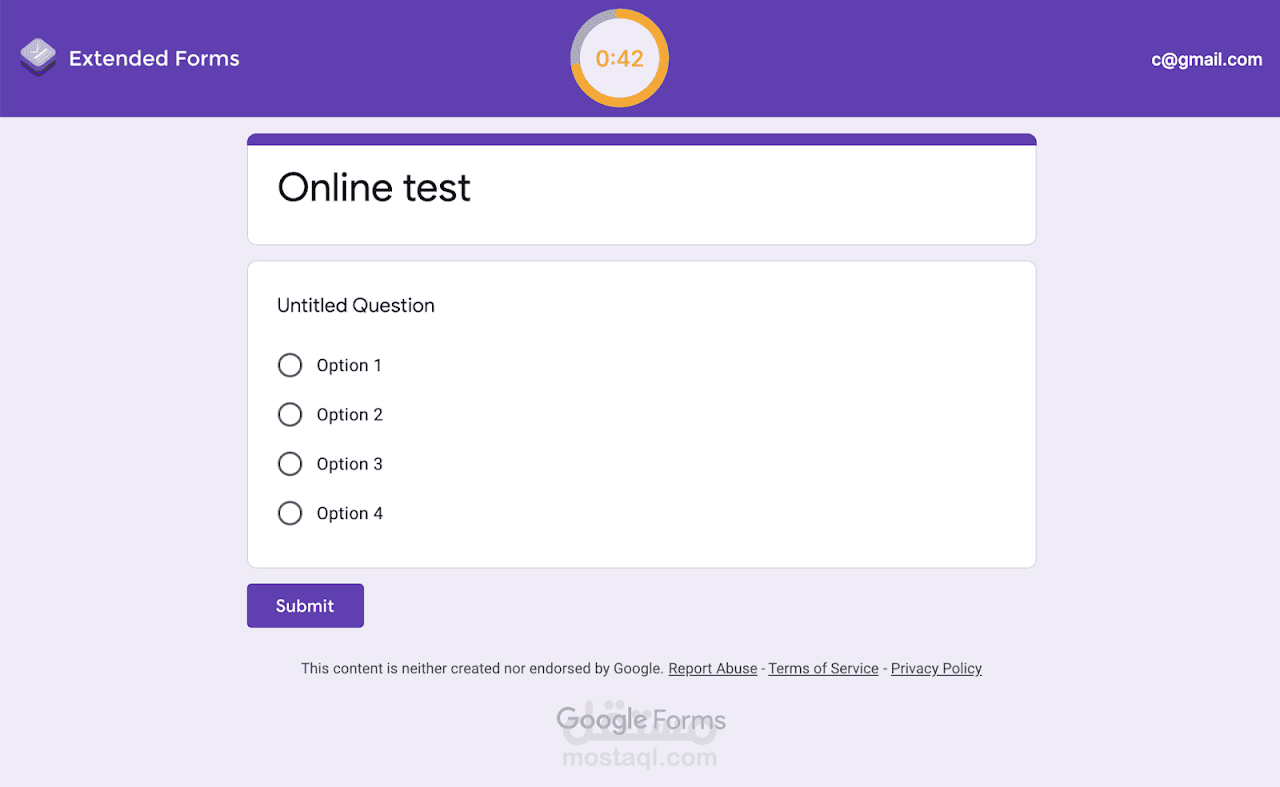Screen dimensions: 1280x787
Task: Mark the Option 3 radio button
Action: point(290,464)
